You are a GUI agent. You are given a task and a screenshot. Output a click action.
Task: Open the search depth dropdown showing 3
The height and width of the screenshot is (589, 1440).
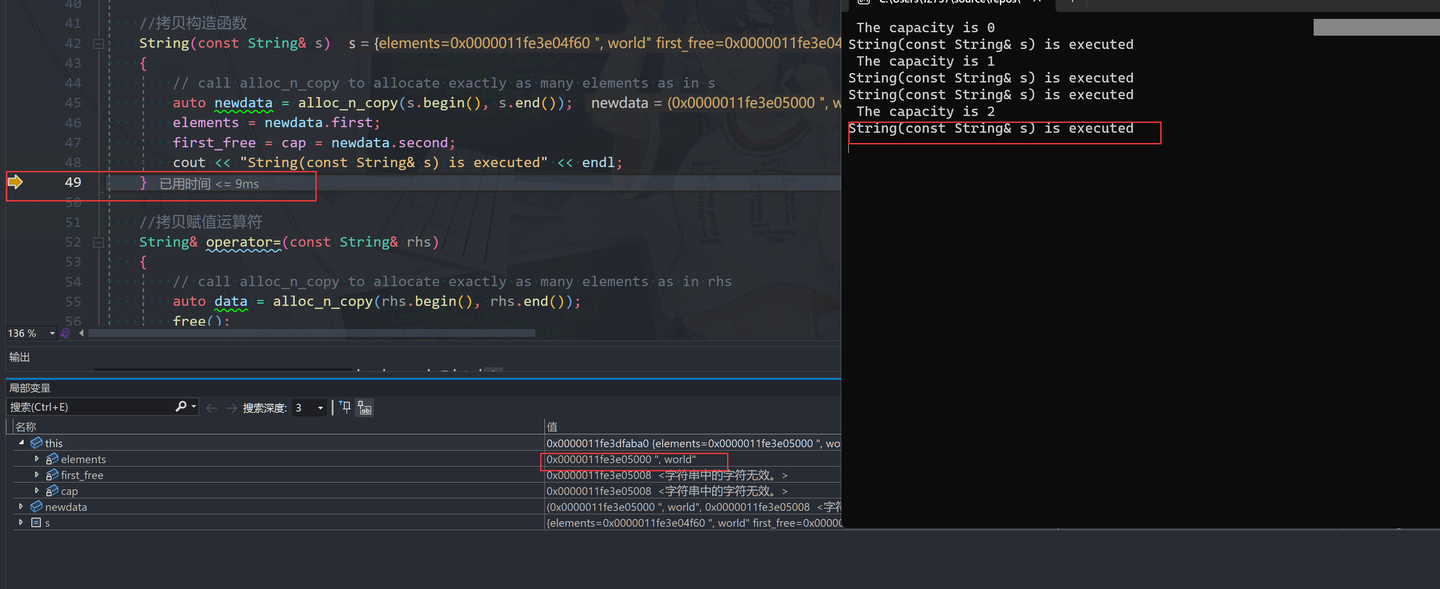(x=319, y=407)
